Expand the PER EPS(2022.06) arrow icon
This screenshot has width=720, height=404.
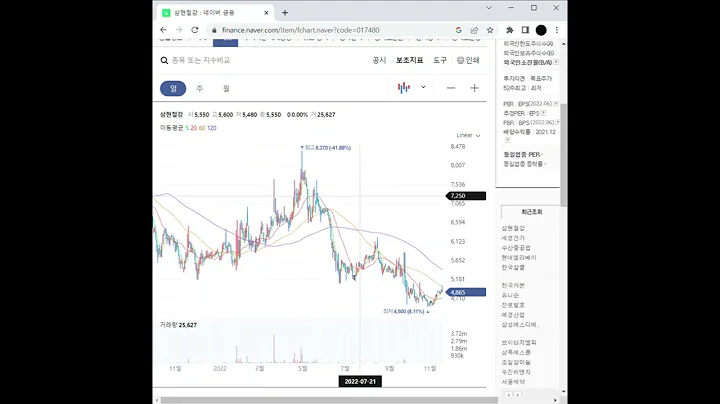coord(556,104)
